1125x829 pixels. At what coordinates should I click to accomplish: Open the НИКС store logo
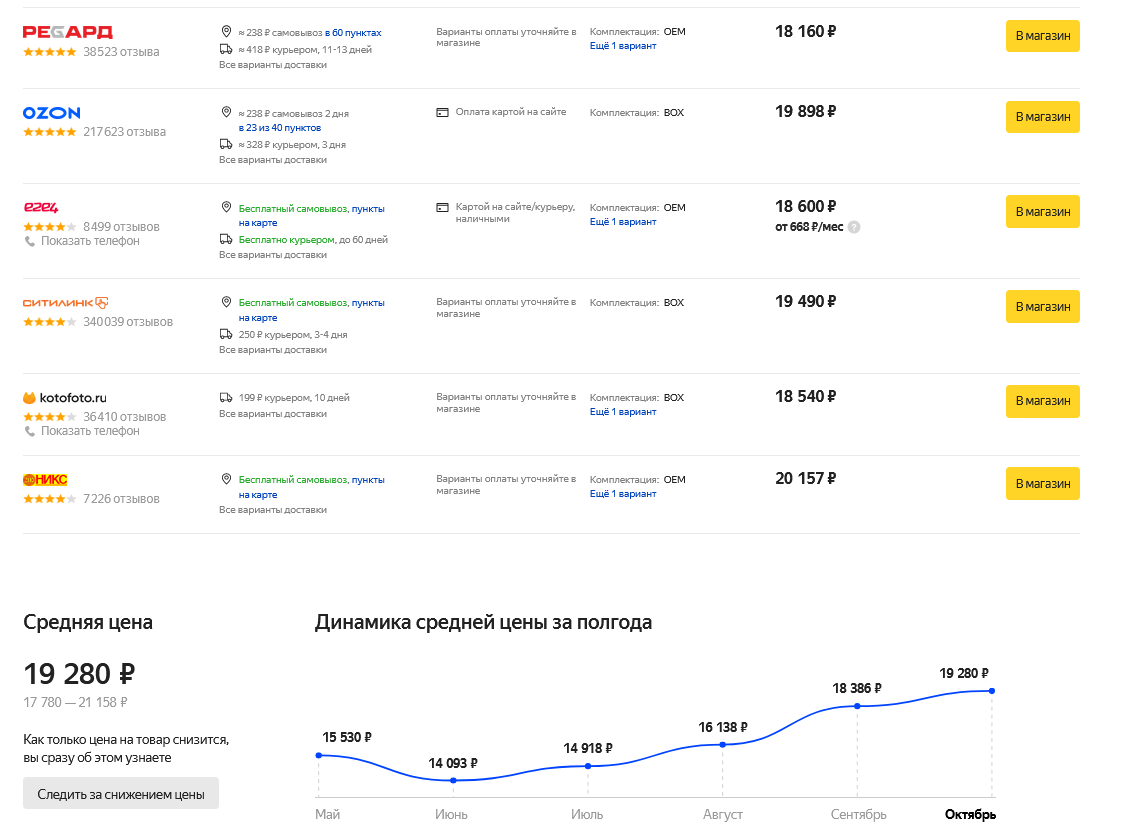click(45, 480)
